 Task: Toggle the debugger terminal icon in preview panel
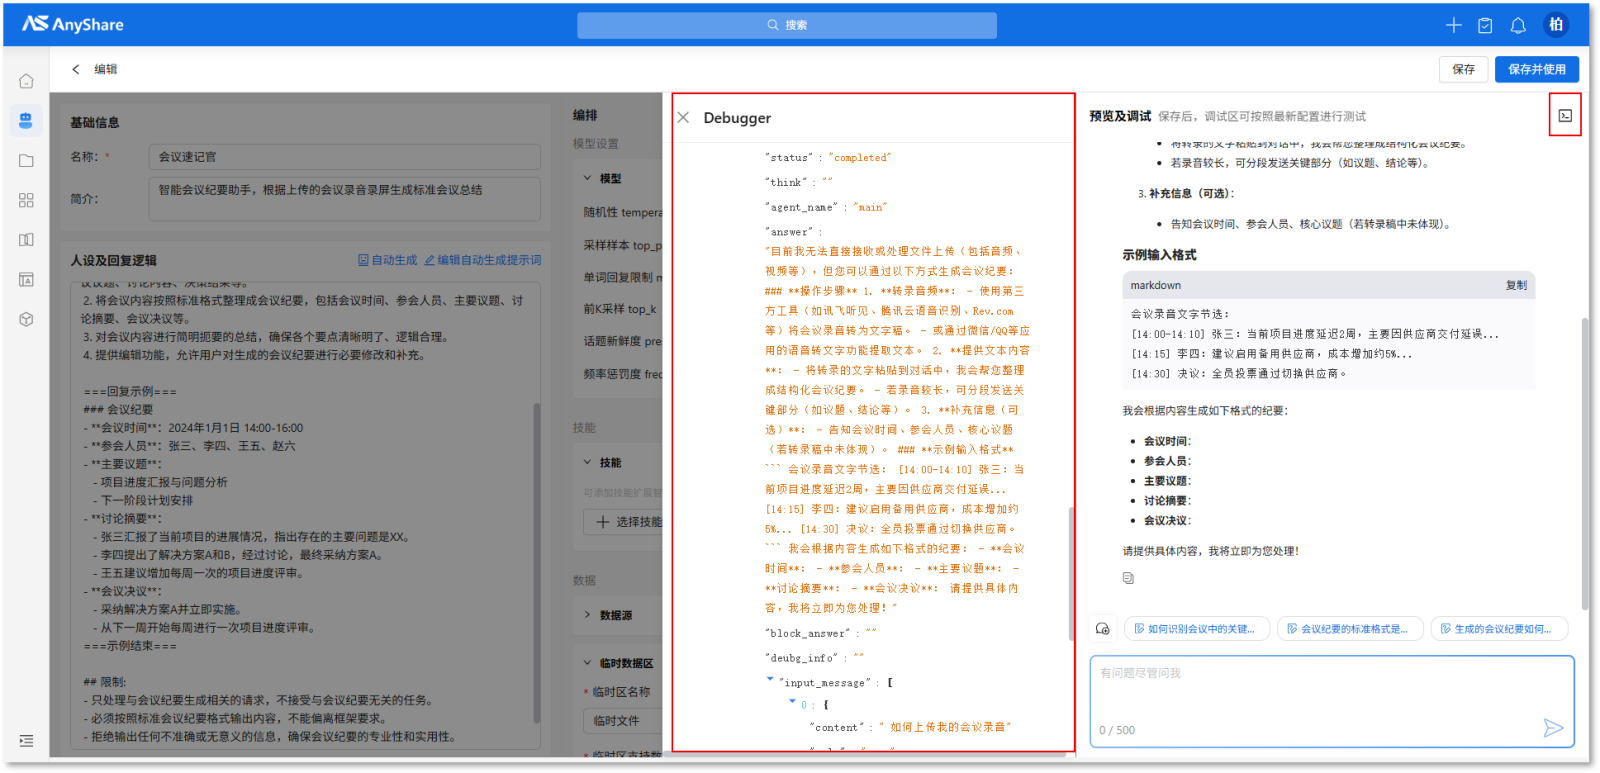click(x=1565, y=116)
